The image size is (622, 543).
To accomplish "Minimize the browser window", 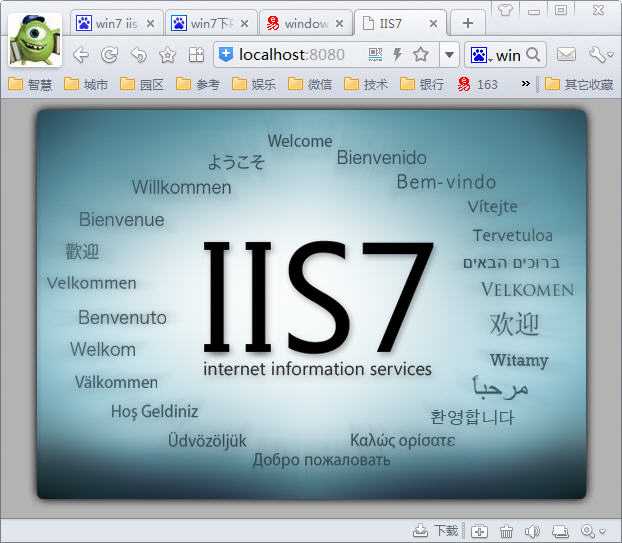I will pos(534,12).
